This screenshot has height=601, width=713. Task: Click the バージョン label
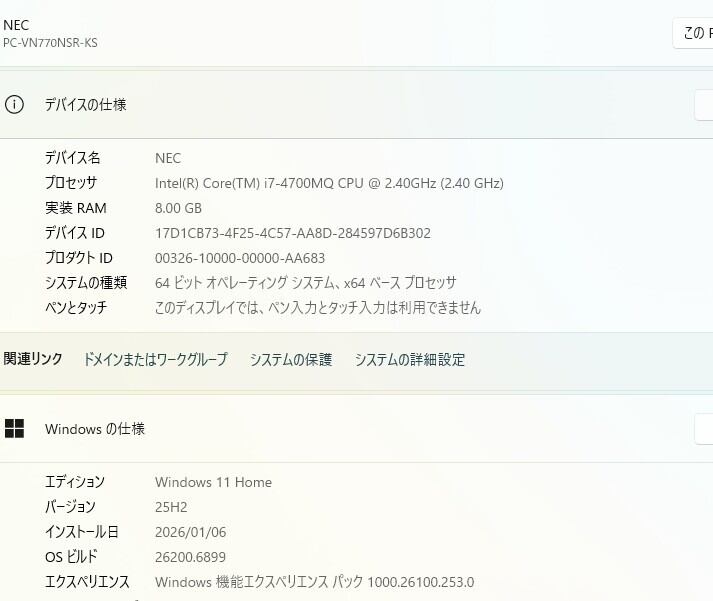[70, 506]
